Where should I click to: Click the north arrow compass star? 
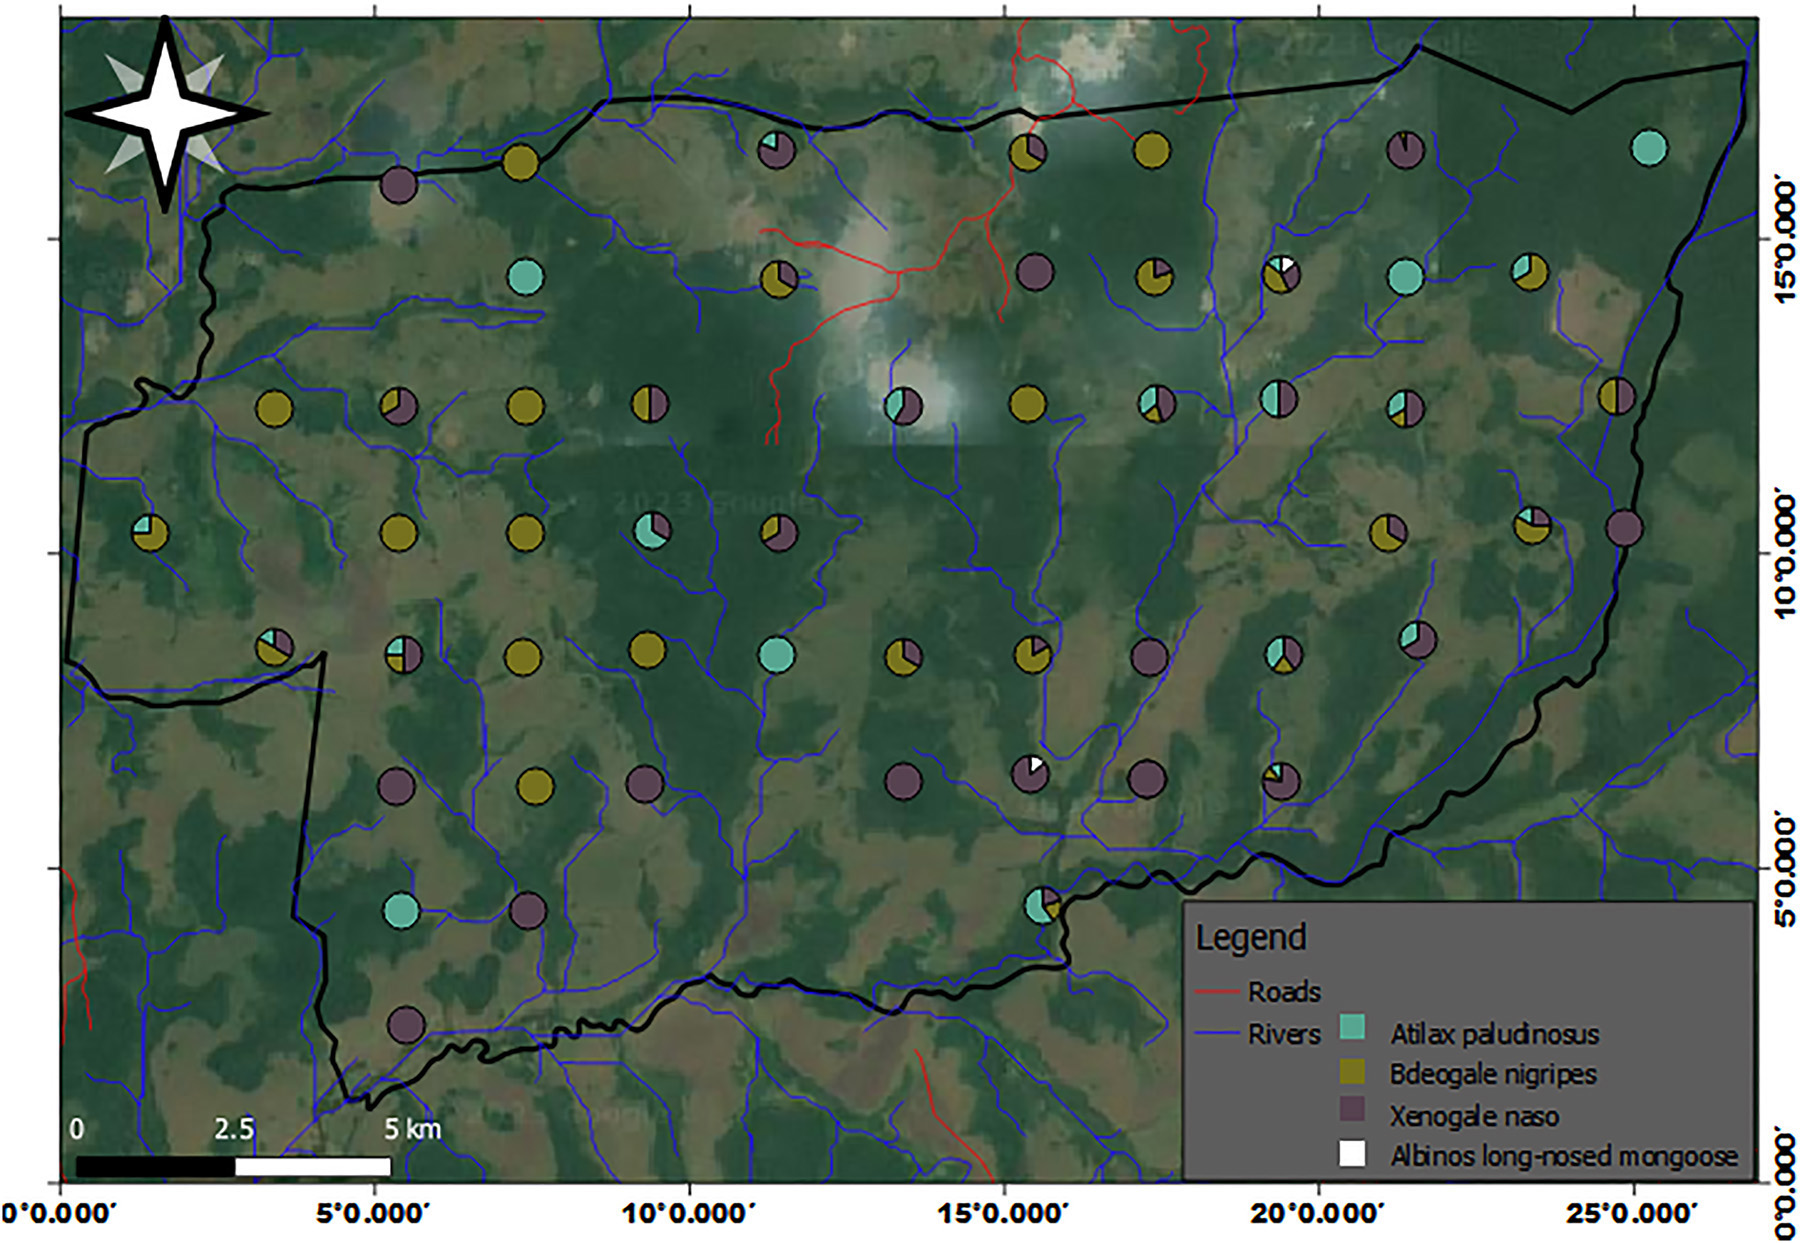[166, 113]
